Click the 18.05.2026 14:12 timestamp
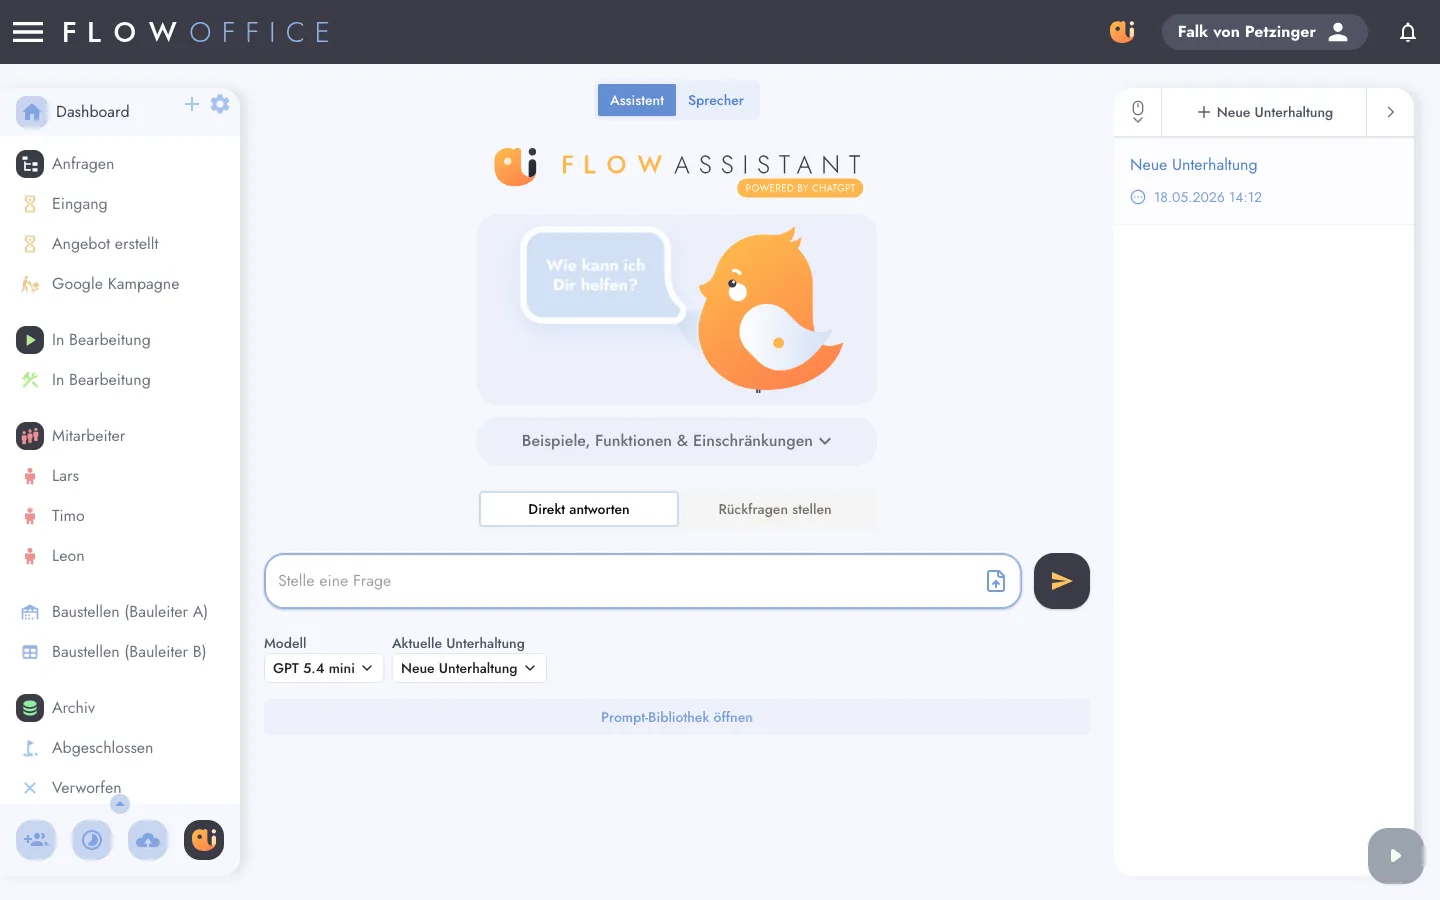The image size is (1440, 900). coord(1208,197)
